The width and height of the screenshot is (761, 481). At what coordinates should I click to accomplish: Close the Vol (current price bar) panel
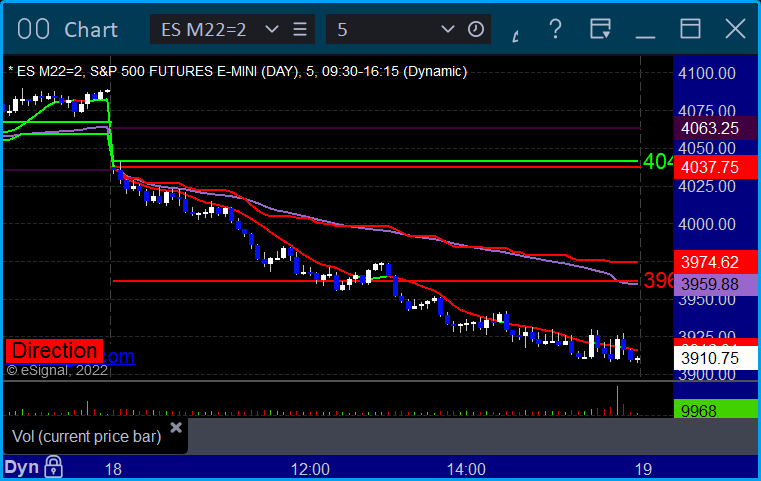176,428
